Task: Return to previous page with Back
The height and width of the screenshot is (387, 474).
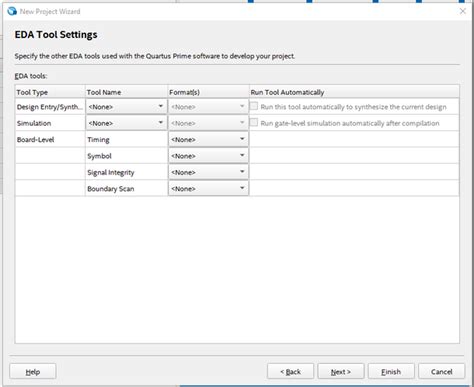Action: pos(290,371)
